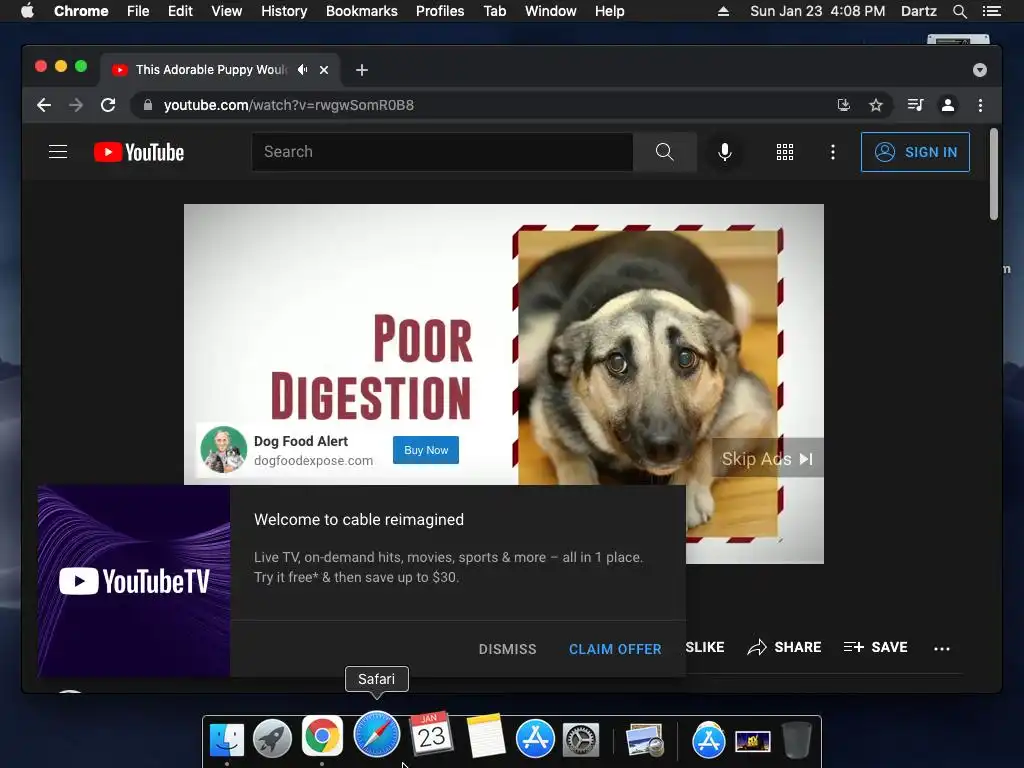Focus the YouTube Search field
1024x768 pixels.
442,152
